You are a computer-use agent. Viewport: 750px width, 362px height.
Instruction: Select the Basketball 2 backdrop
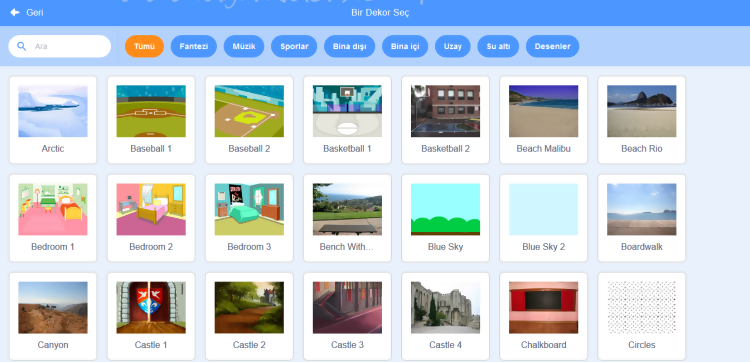pyautogui.click(x=445, y=120)
